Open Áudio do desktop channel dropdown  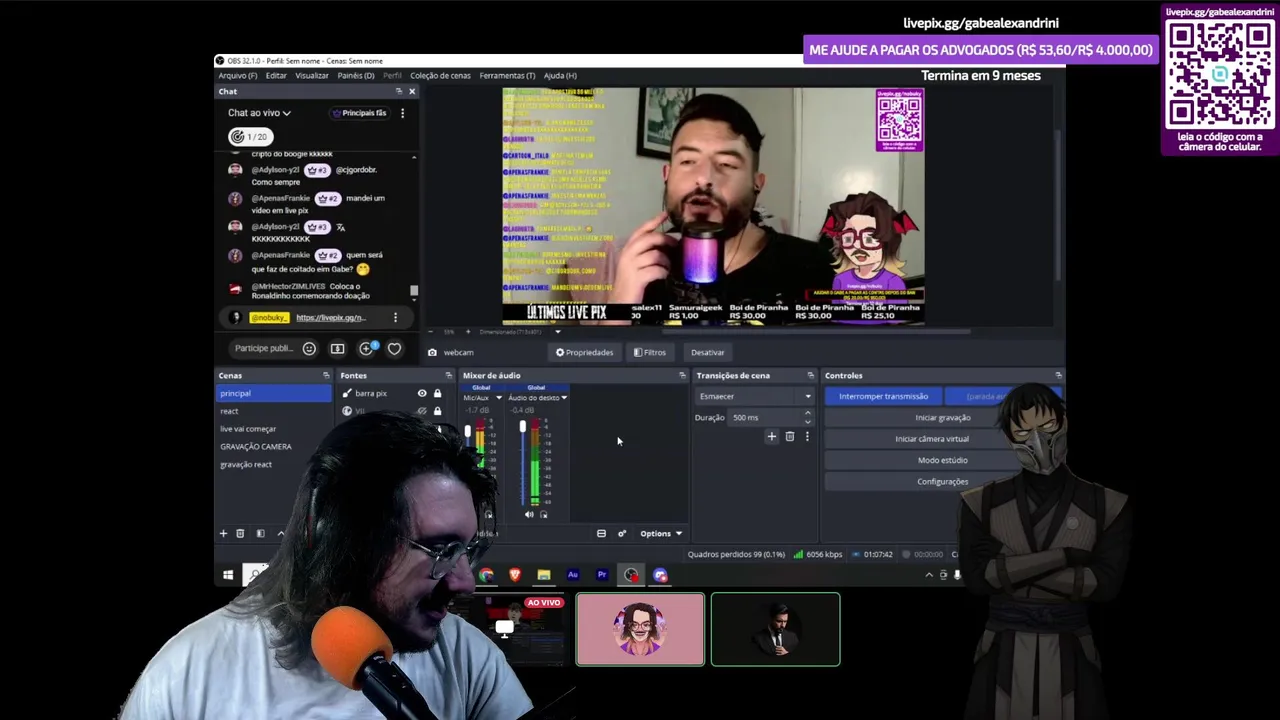coord(564,398)
